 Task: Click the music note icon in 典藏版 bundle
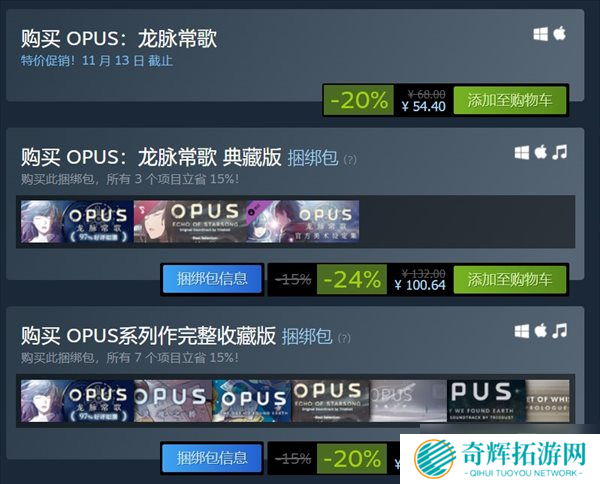(x=559, y=152)
